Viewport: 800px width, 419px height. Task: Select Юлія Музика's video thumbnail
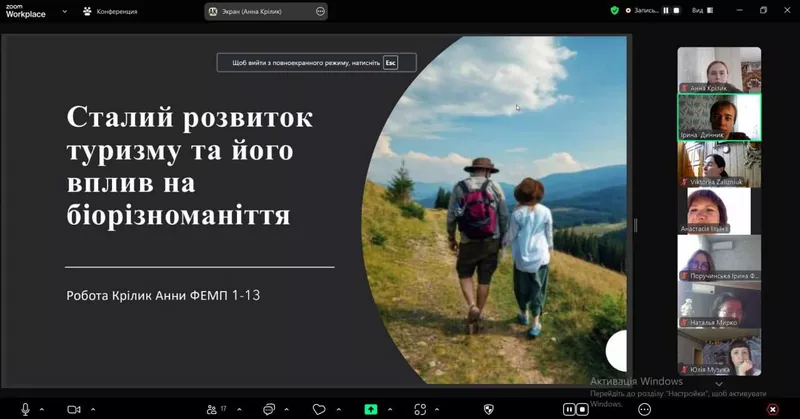719,352
